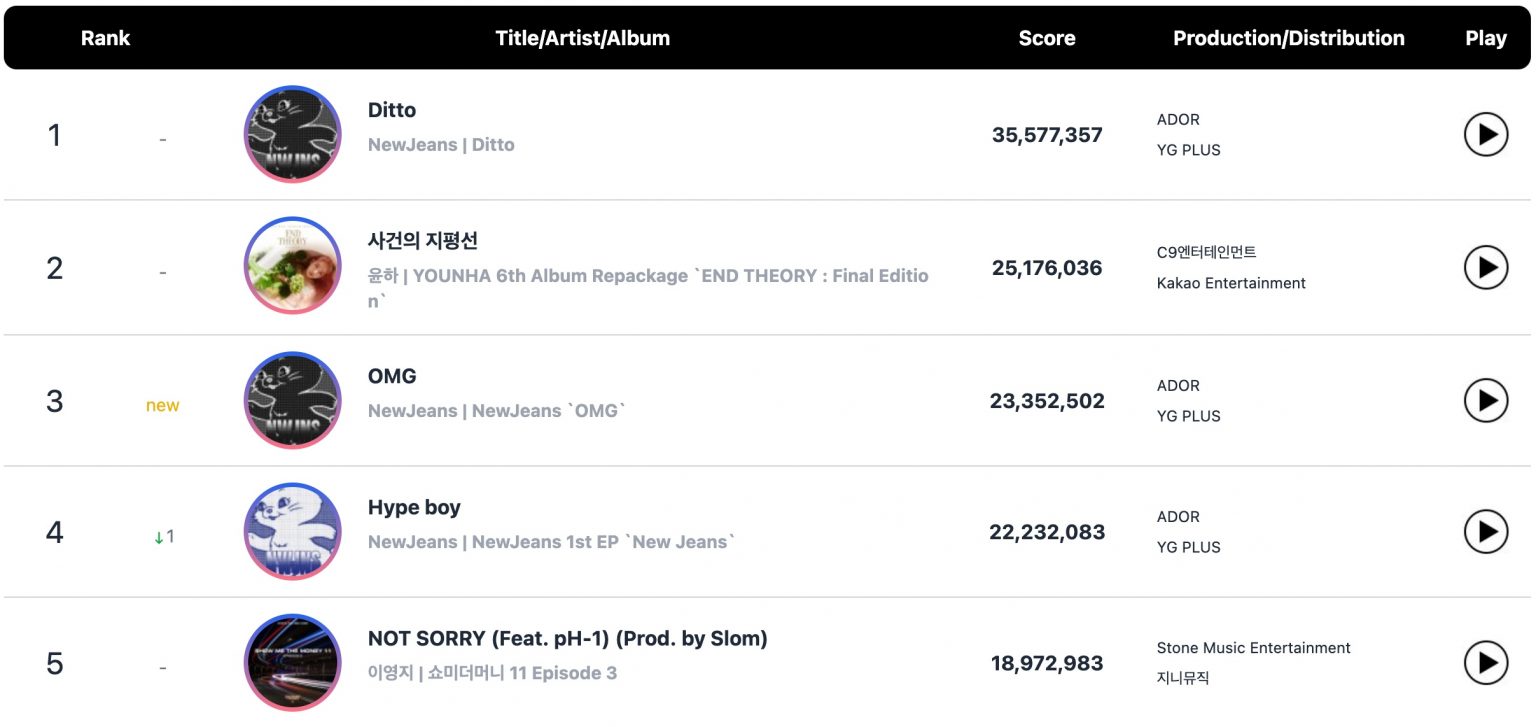Open the NOT SORRY song title link
This screenshot has width=1536, height=727.
point(567,638)
